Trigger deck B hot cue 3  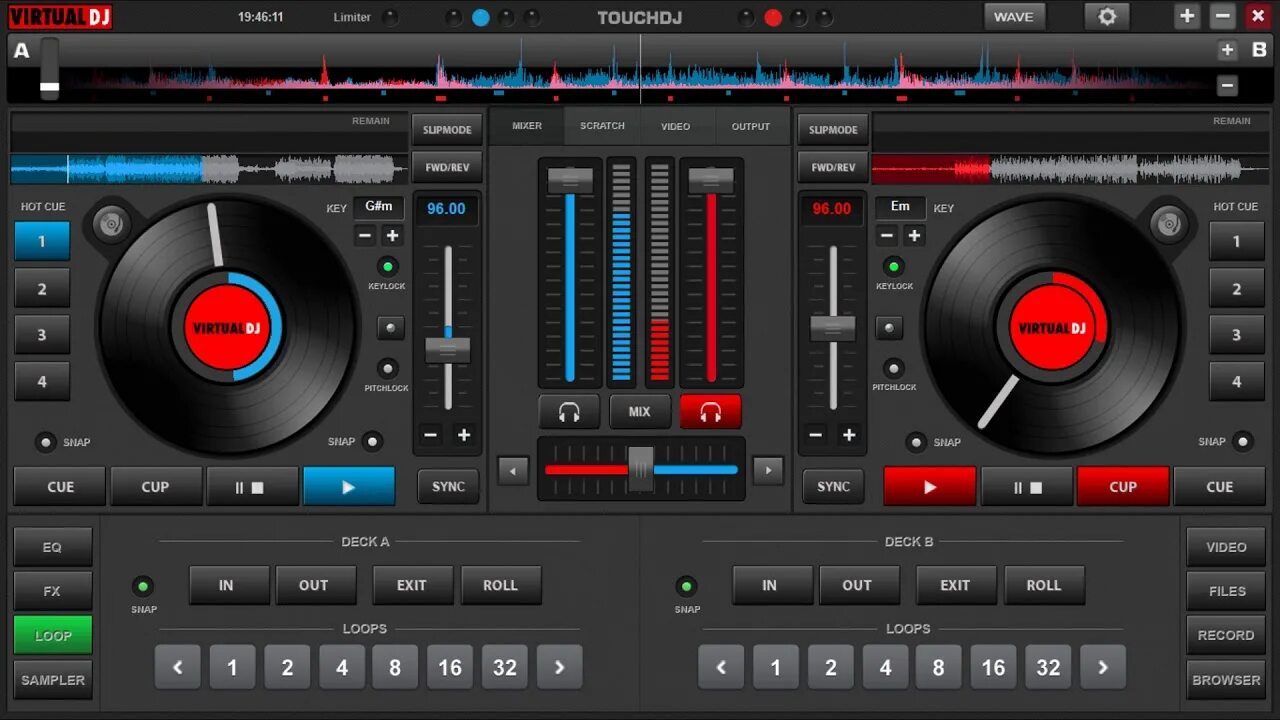tap(1237, 335)
